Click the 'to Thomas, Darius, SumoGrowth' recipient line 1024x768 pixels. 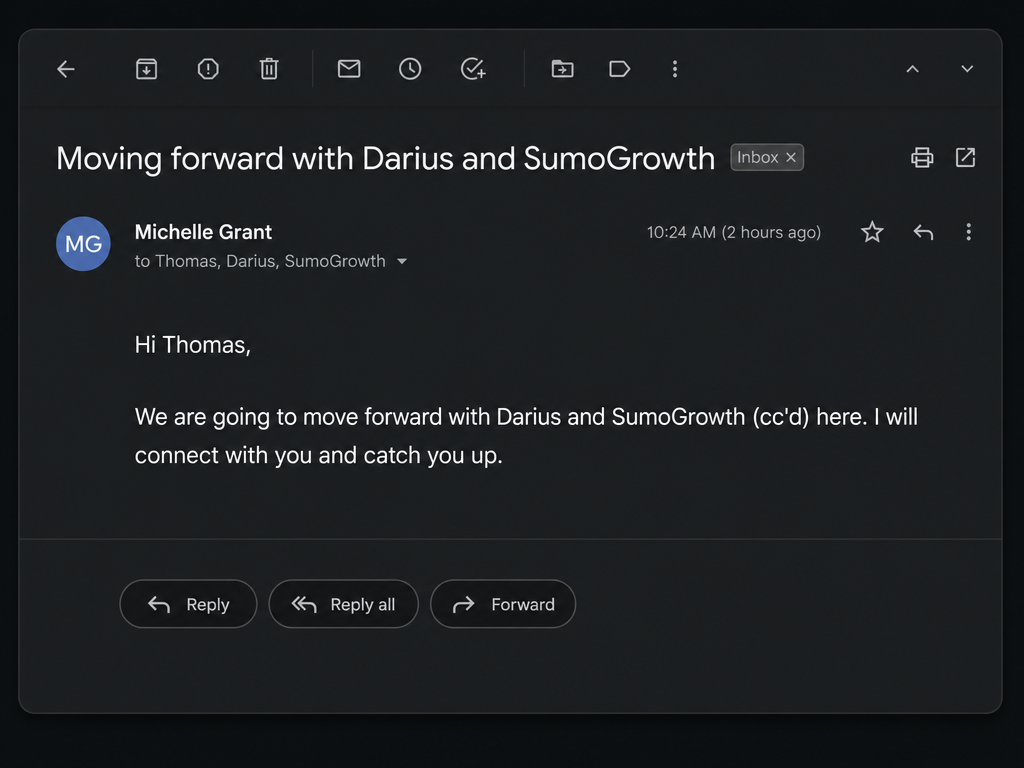coord(260,261)
